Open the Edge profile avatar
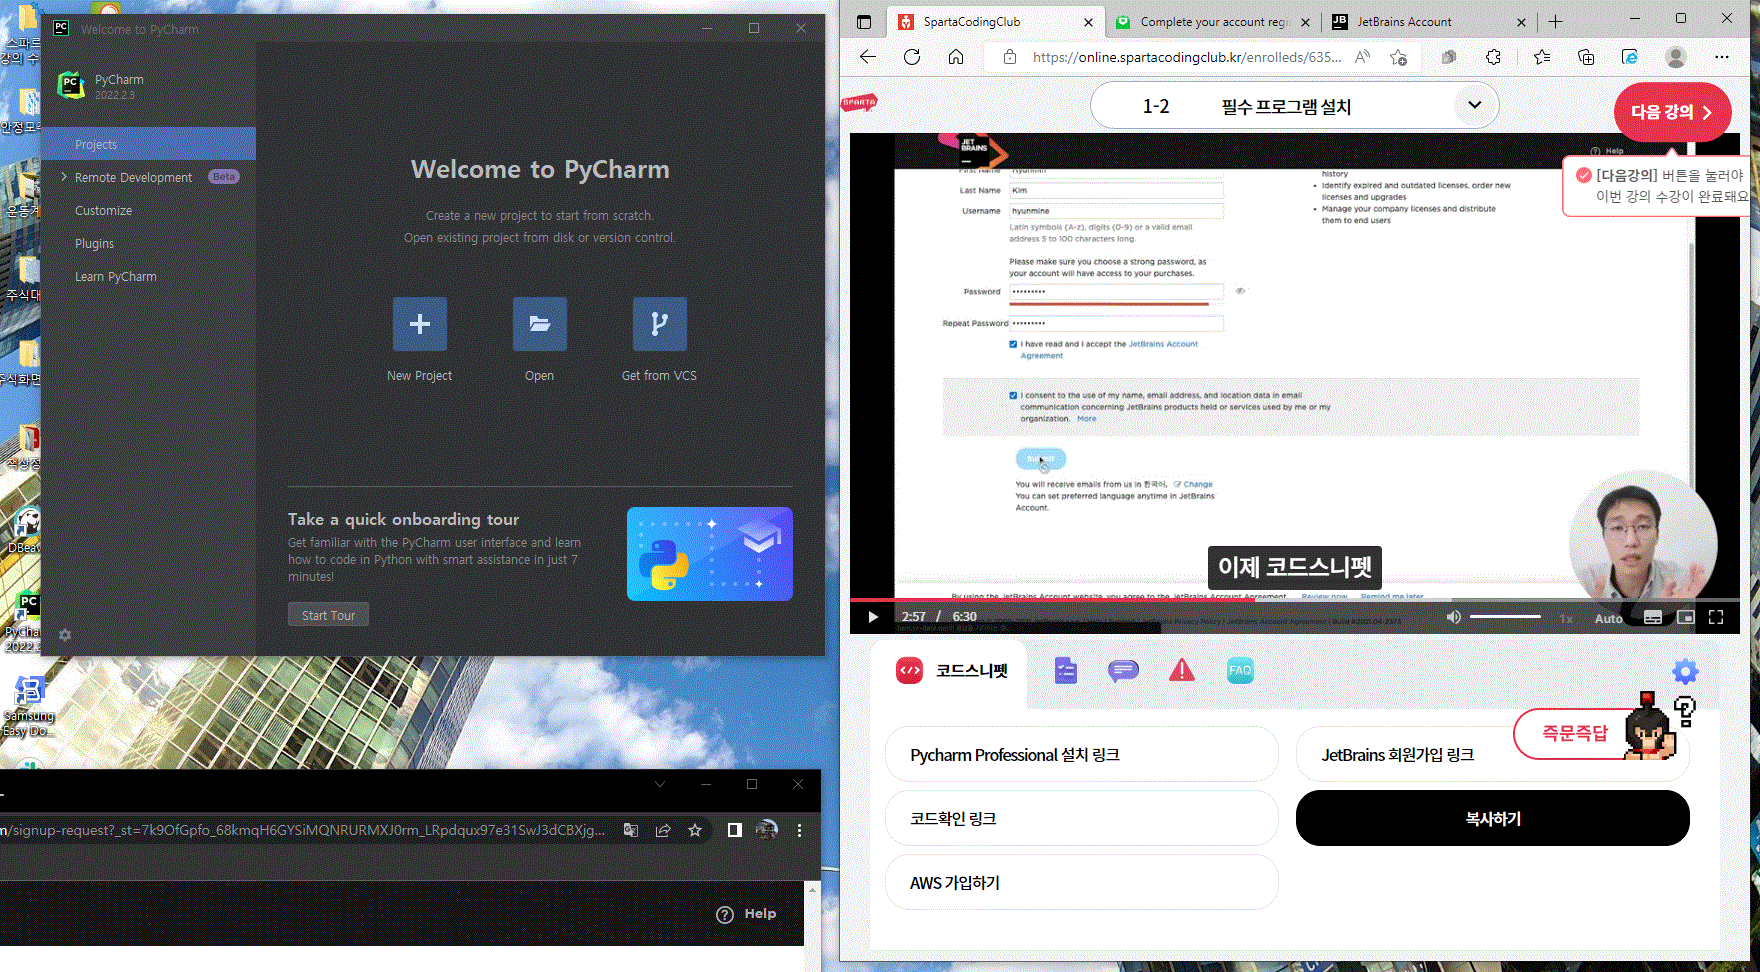 (1676, 57)
